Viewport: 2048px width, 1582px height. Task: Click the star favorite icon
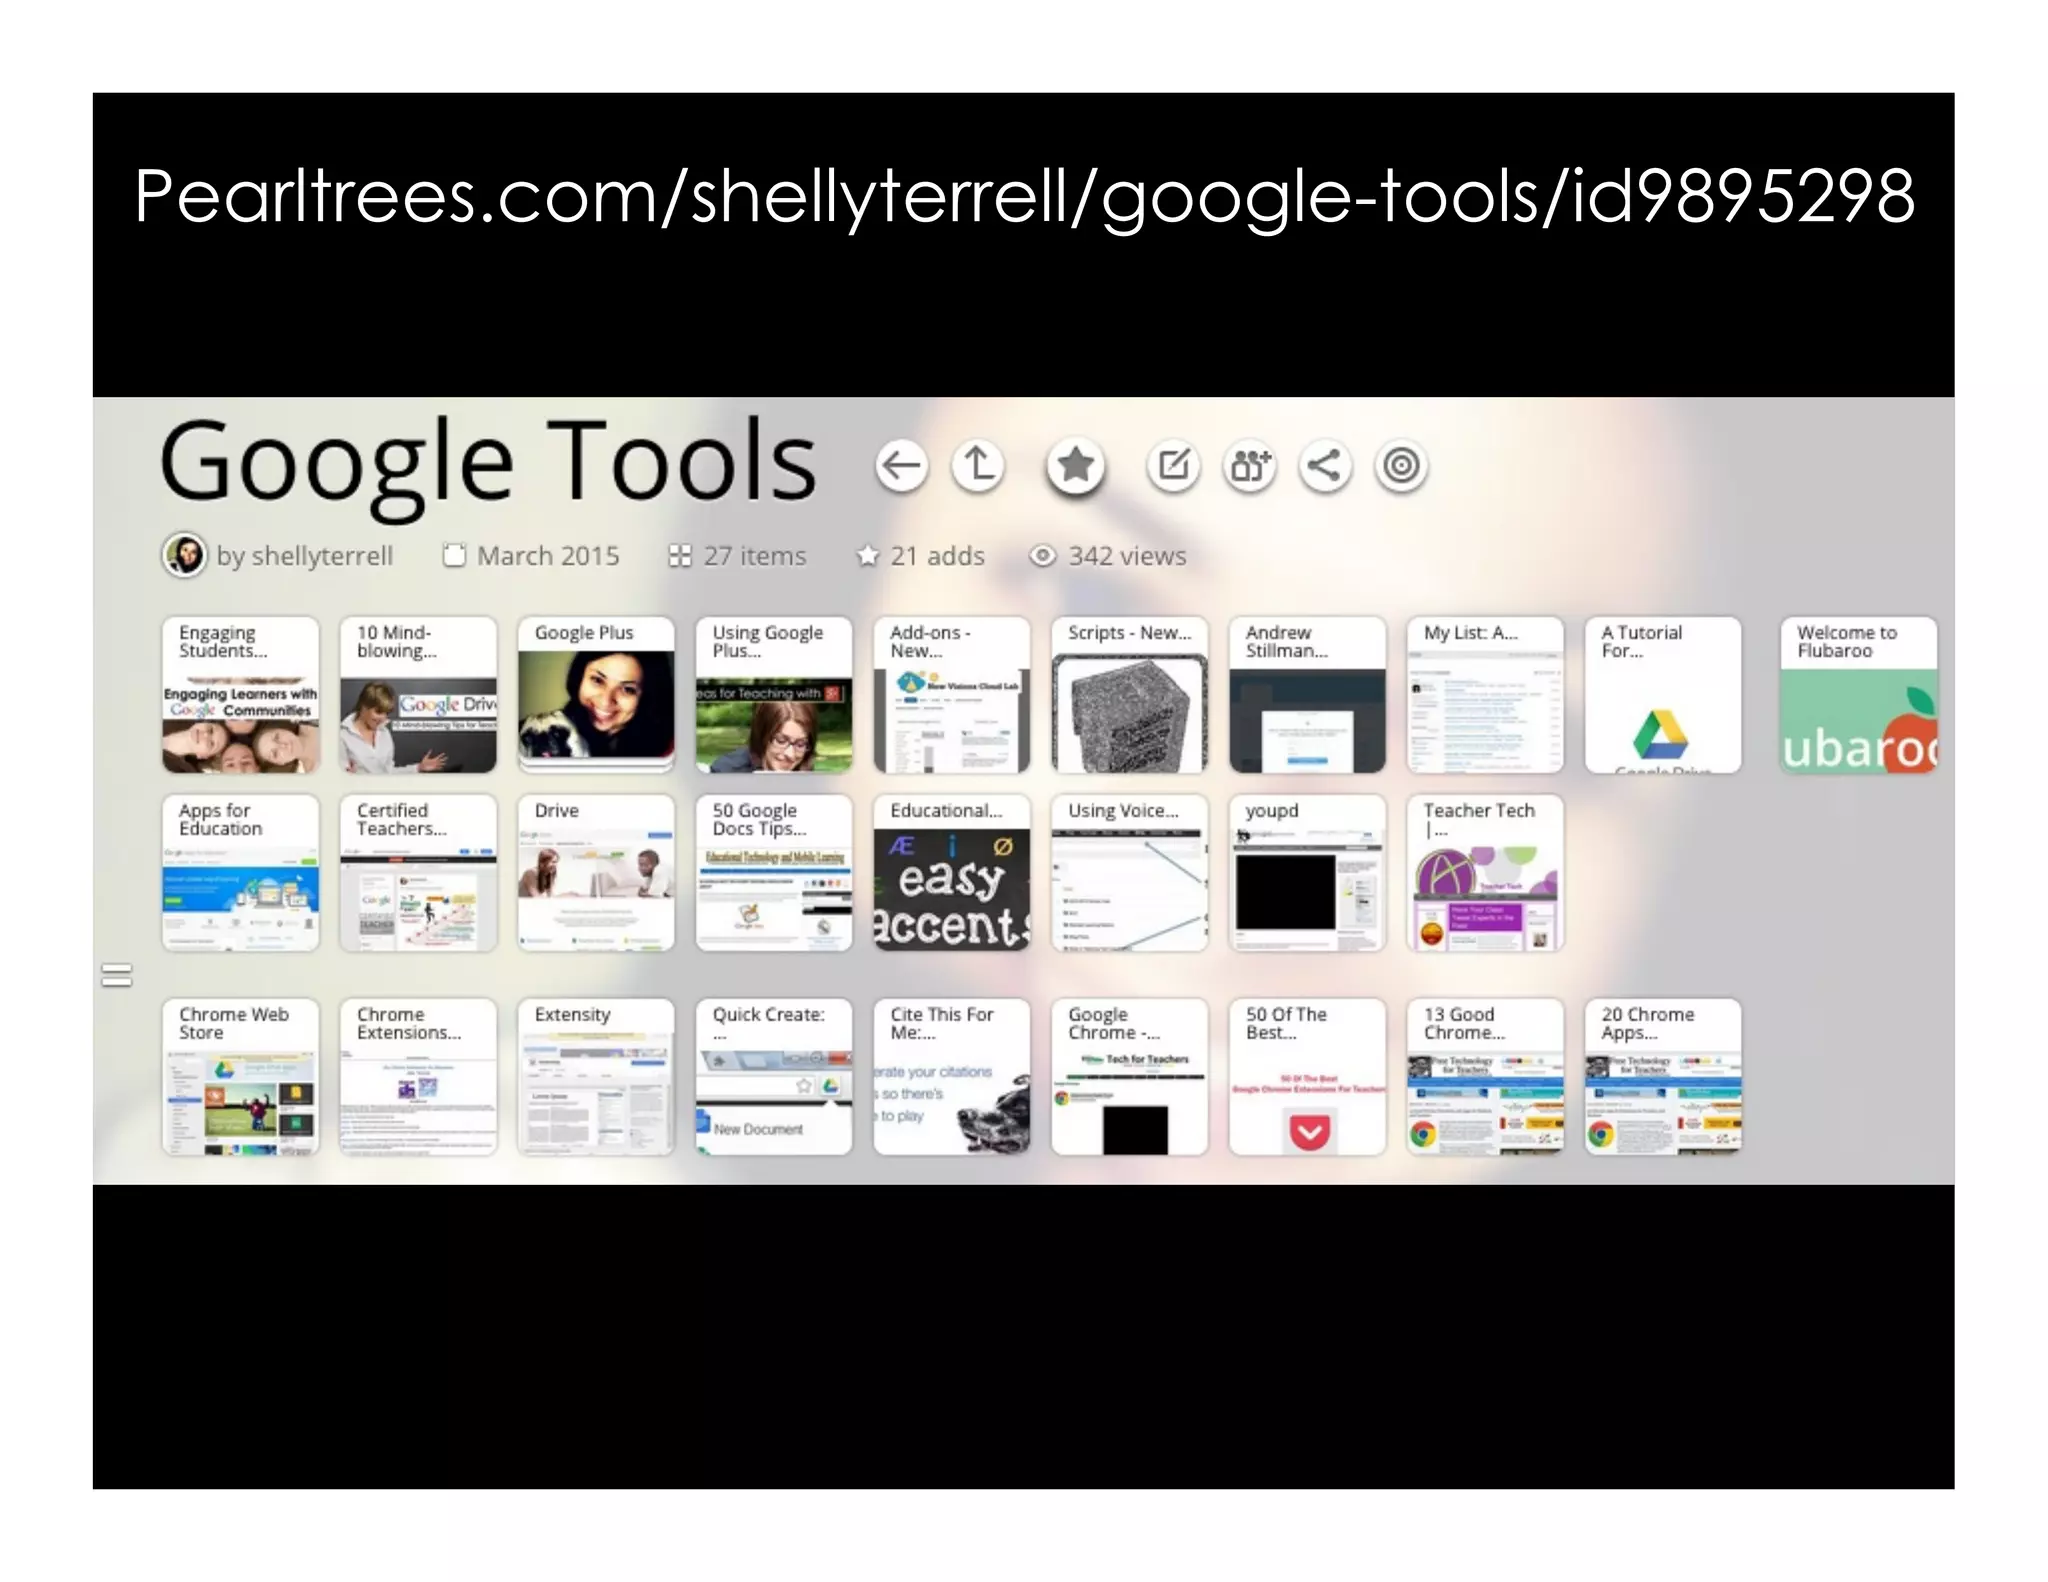pos(1075,466)
